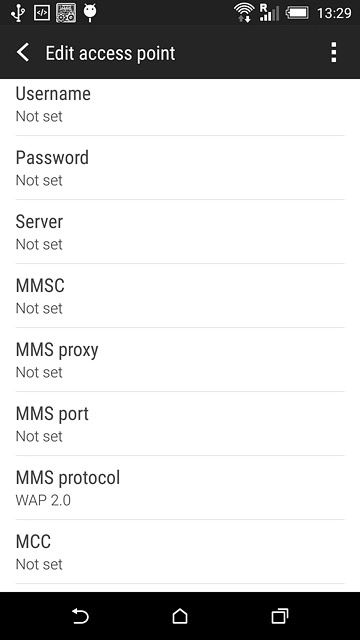Set the MMSC value
The width and height of the screenshot is (360, 640).
coord(180,296)
